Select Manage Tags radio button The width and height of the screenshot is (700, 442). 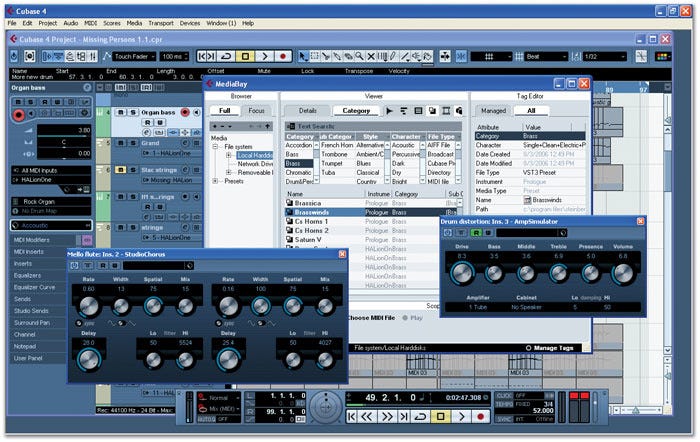pyautogui.click(x=529, y=348)
